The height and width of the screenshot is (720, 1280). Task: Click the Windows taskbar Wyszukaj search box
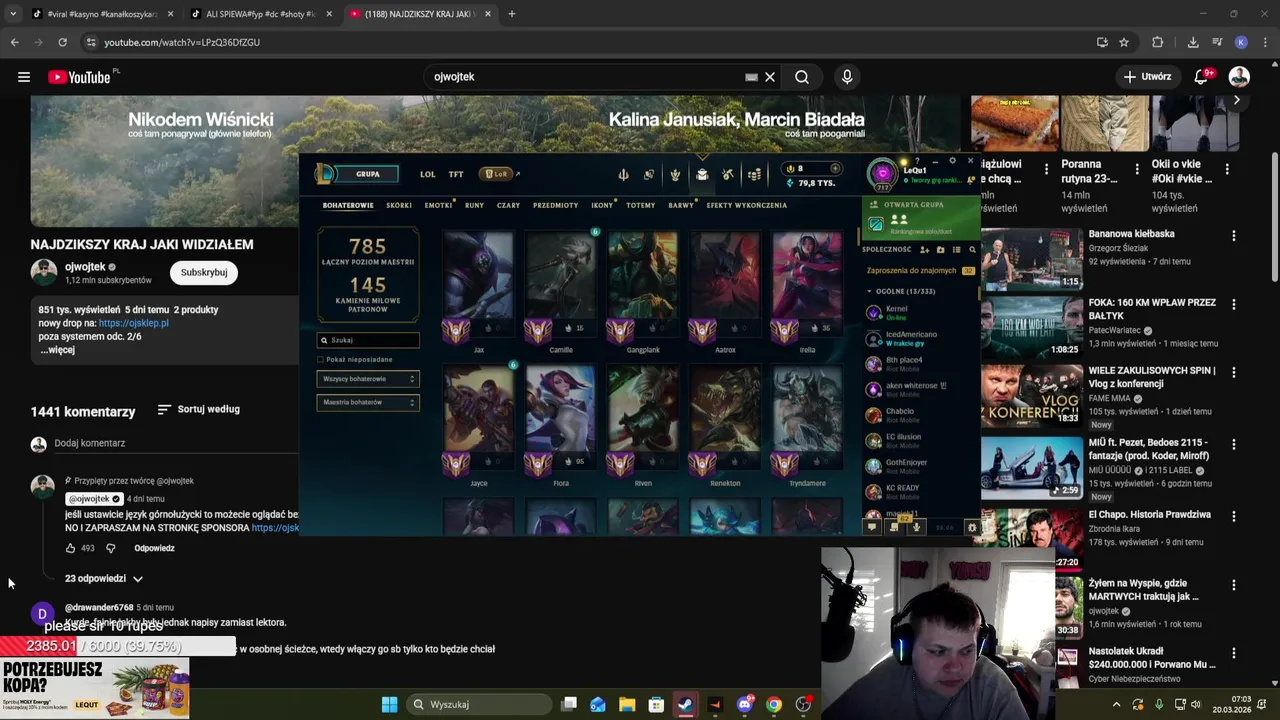click(479, 704)
